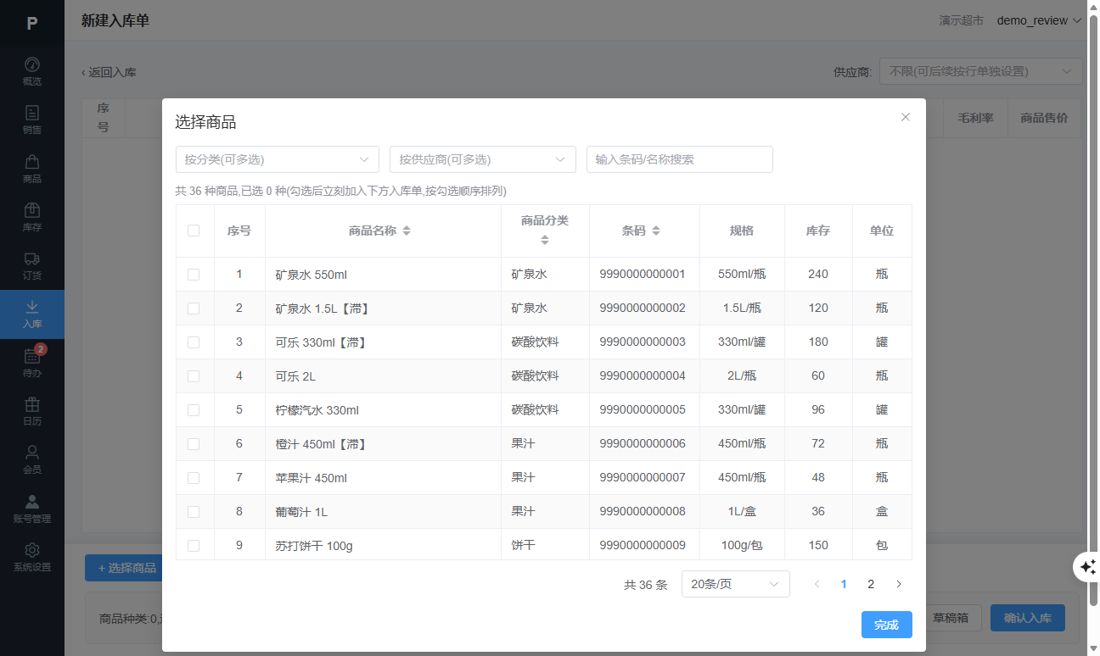Click the 演示超市 store name
This screenshot has height=656, width=1100.
(x=961, y=20)
